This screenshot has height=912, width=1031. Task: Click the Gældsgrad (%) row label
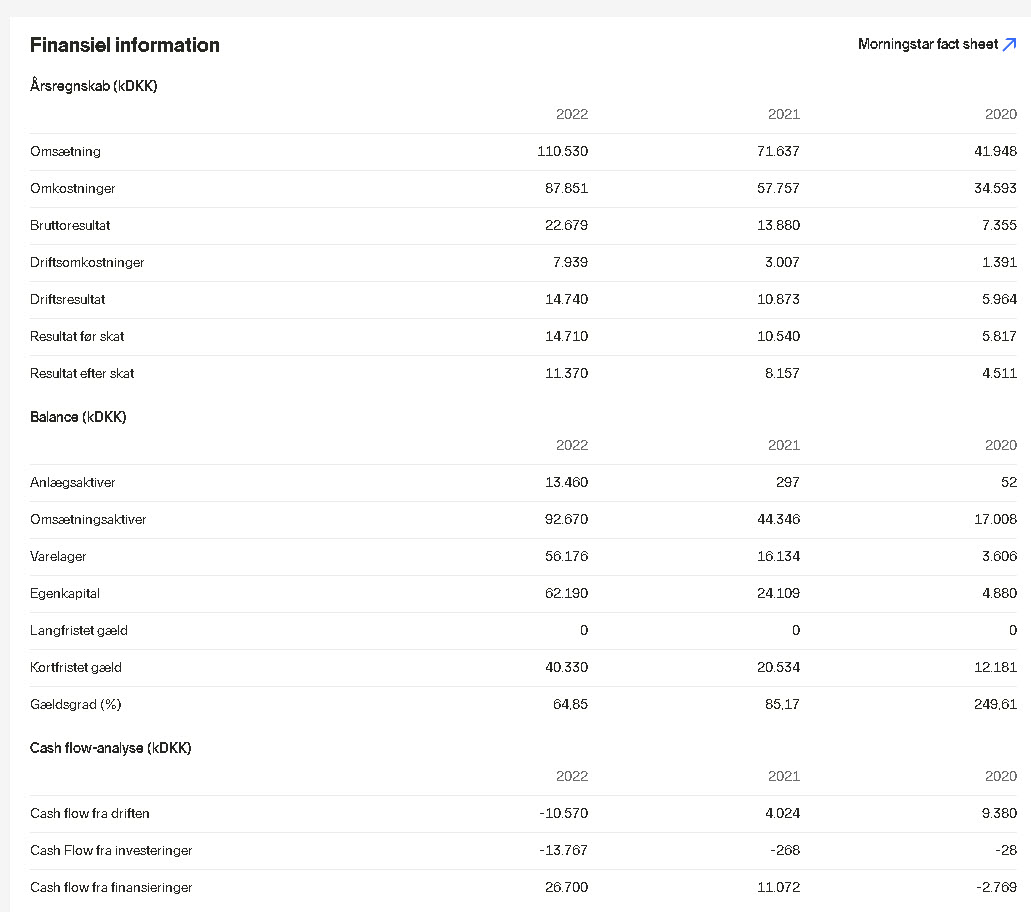click(76, 704)
